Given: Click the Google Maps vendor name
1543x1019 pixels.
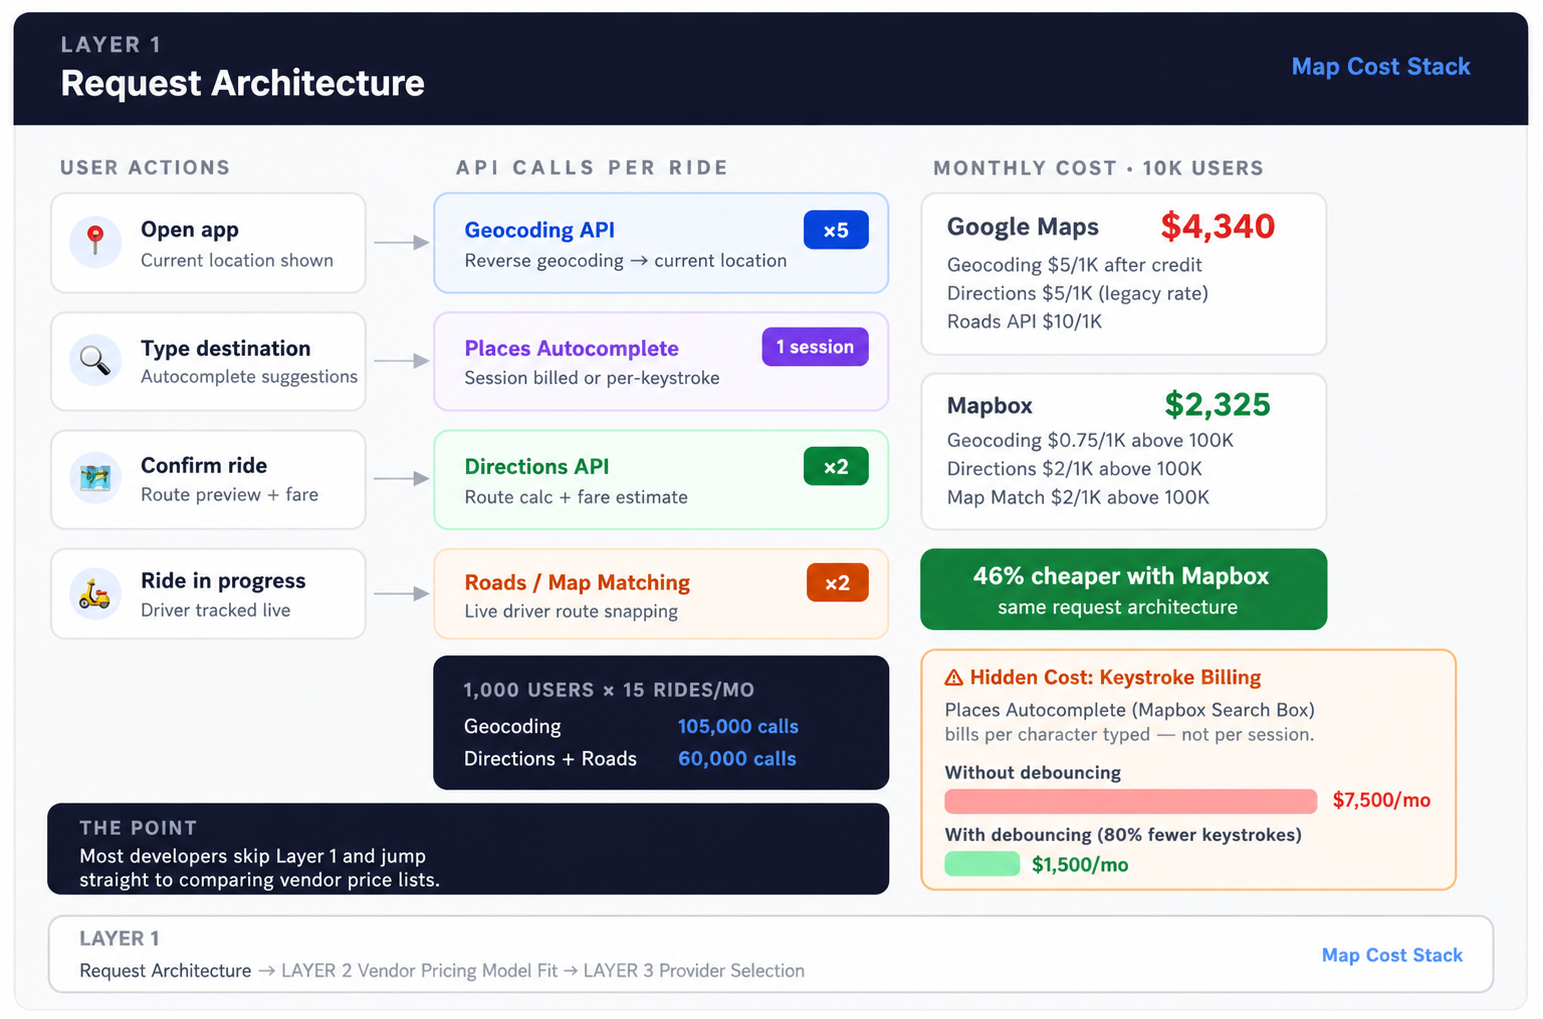Looking at the screenshot, I should pyautogui.click(x=1023, y=227).
